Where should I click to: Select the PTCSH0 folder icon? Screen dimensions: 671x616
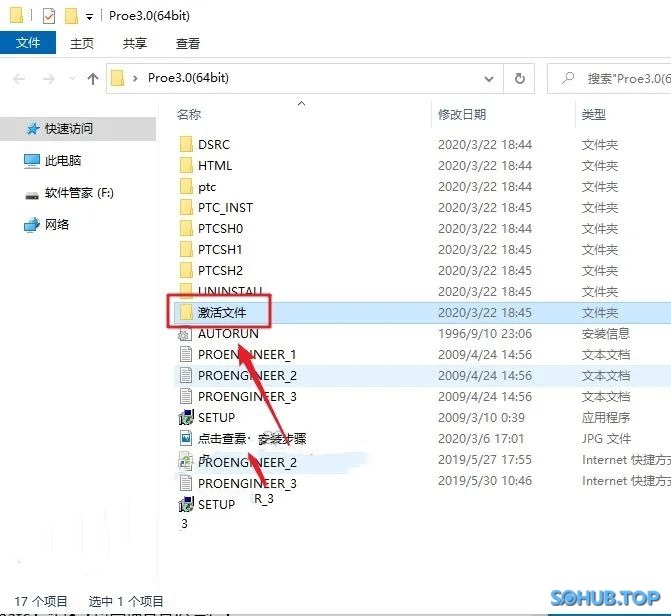[186, 229]
